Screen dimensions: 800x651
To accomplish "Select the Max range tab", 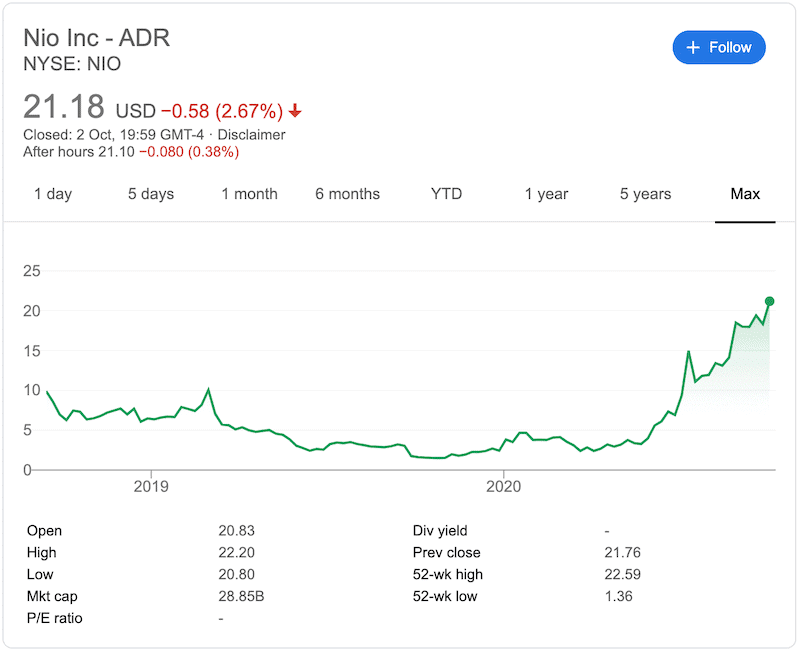I will click(x=745, y=194).
